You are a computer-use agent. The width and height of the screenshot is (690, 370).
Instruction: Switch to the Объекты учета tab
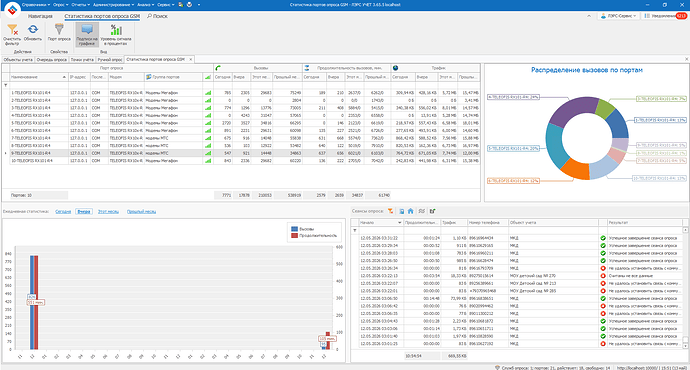pos(18,59)
